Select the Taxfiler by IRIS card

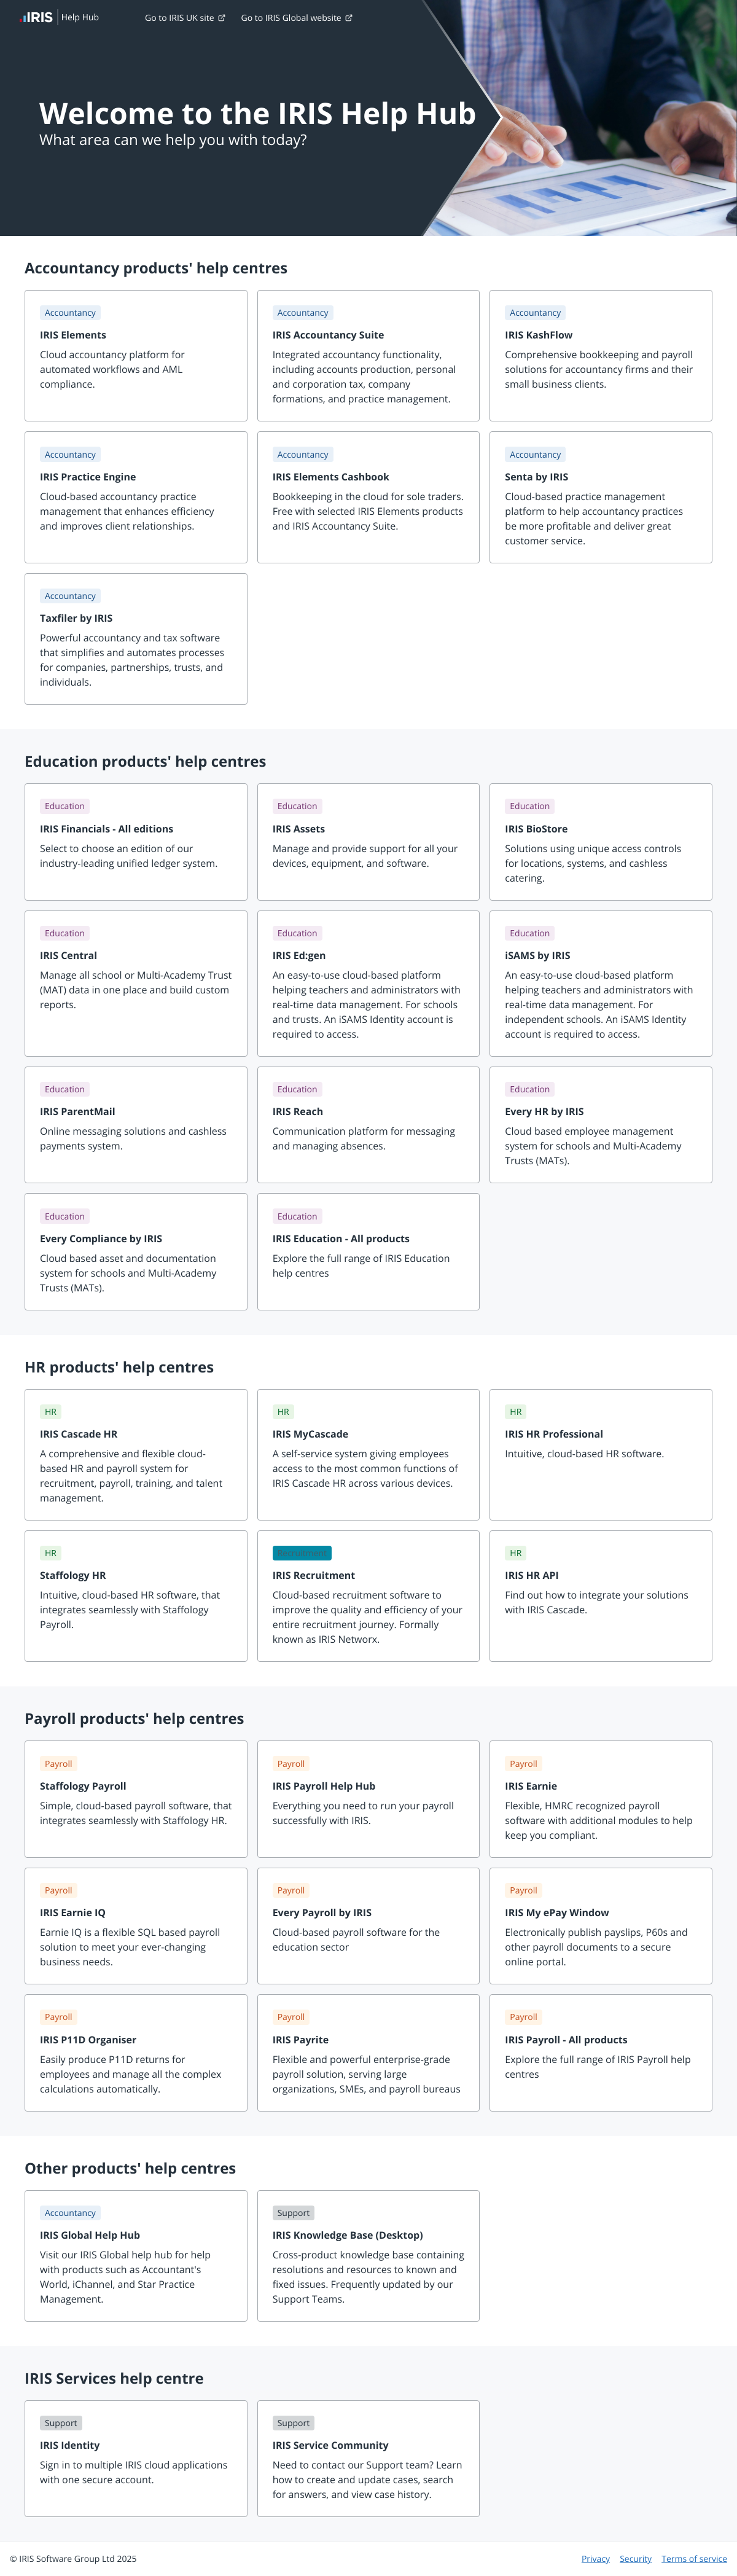136,639
